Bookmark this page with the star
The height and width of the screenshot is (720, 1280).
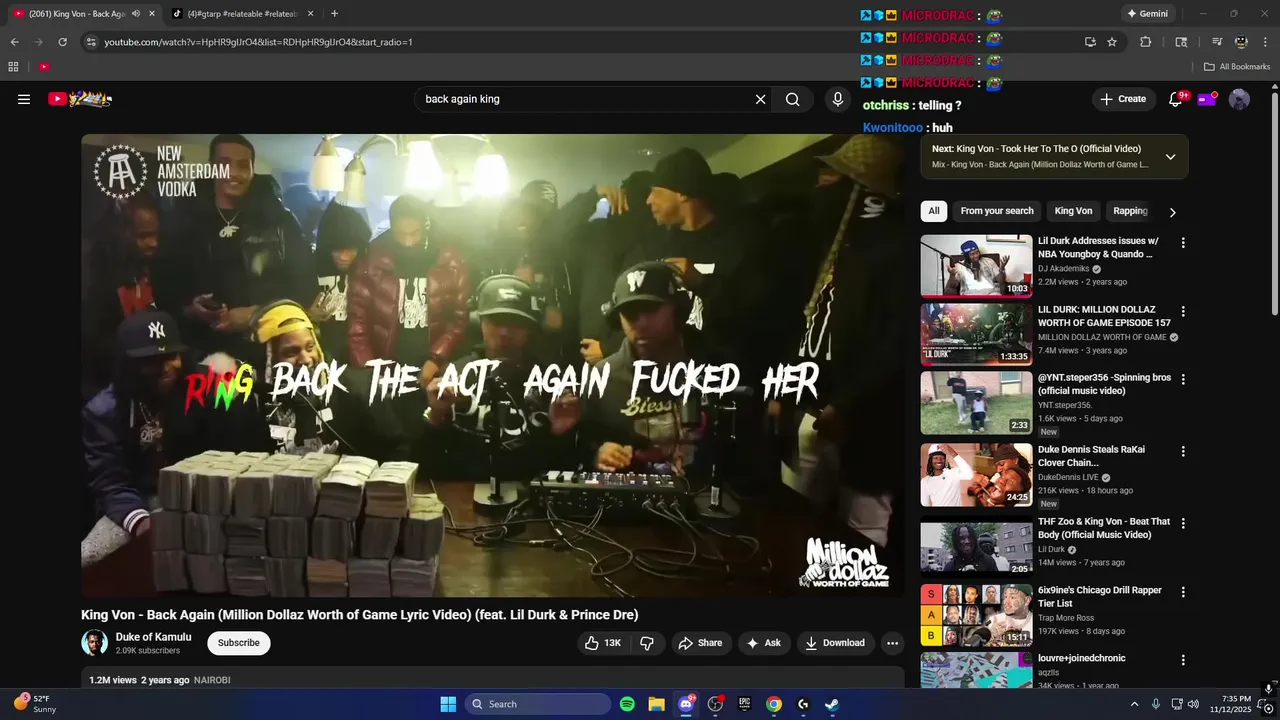tap(1112, 42)
